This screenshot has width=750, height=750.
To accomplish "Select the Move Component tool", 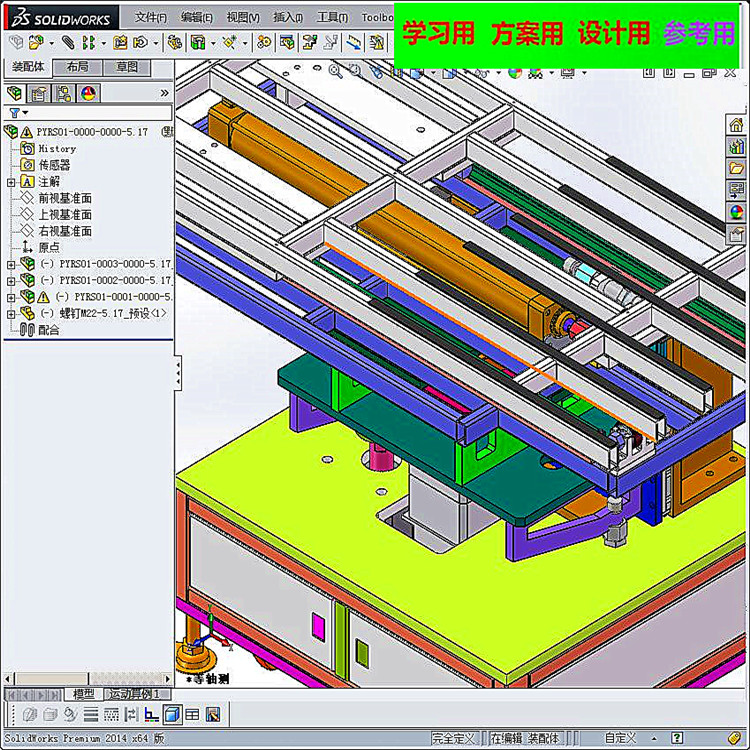I will click(x=141, y=43).
